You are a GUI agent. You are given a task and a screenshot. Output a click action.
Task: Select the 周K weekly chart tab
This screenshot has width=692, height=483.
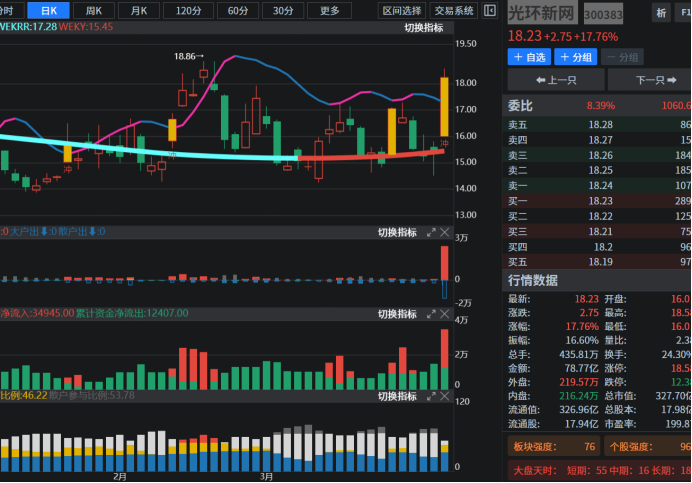(93, 11)
